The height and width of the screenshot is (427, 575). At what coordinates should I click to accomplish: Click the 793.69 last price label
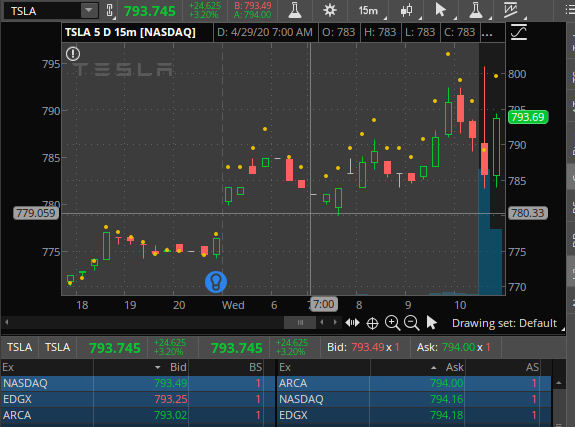click(528, 117)
